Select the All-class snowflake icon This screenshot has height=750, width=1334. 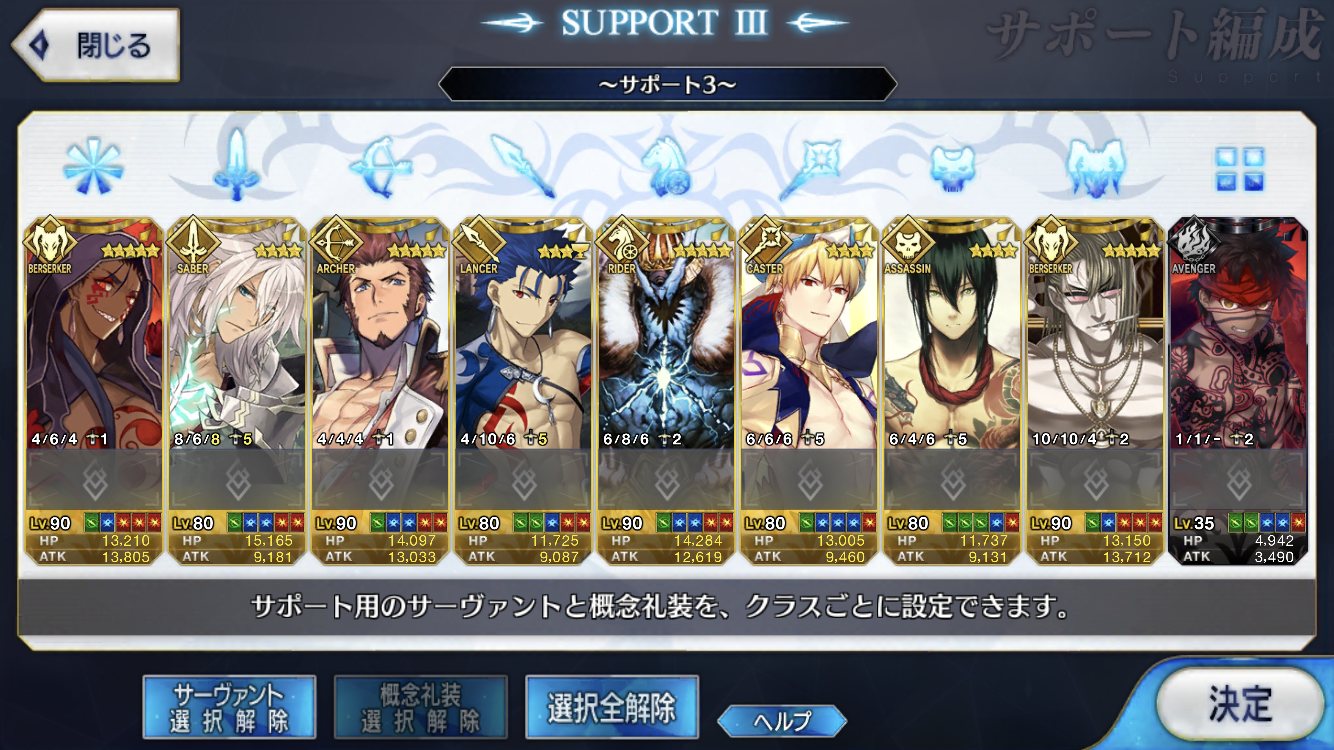(x=93, y=166)
